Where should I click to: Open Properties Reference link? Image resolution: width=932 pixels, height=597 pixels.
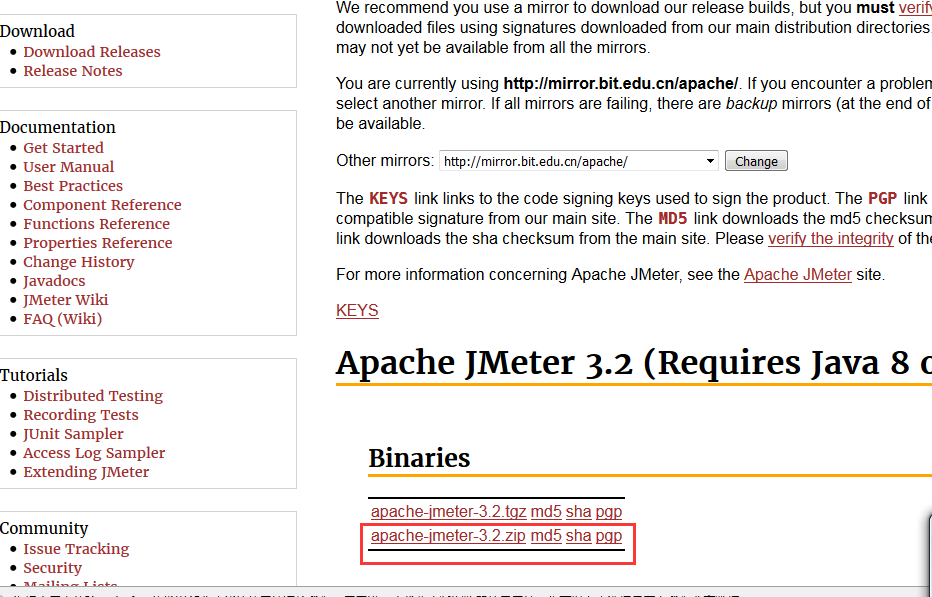pos(97,243)
